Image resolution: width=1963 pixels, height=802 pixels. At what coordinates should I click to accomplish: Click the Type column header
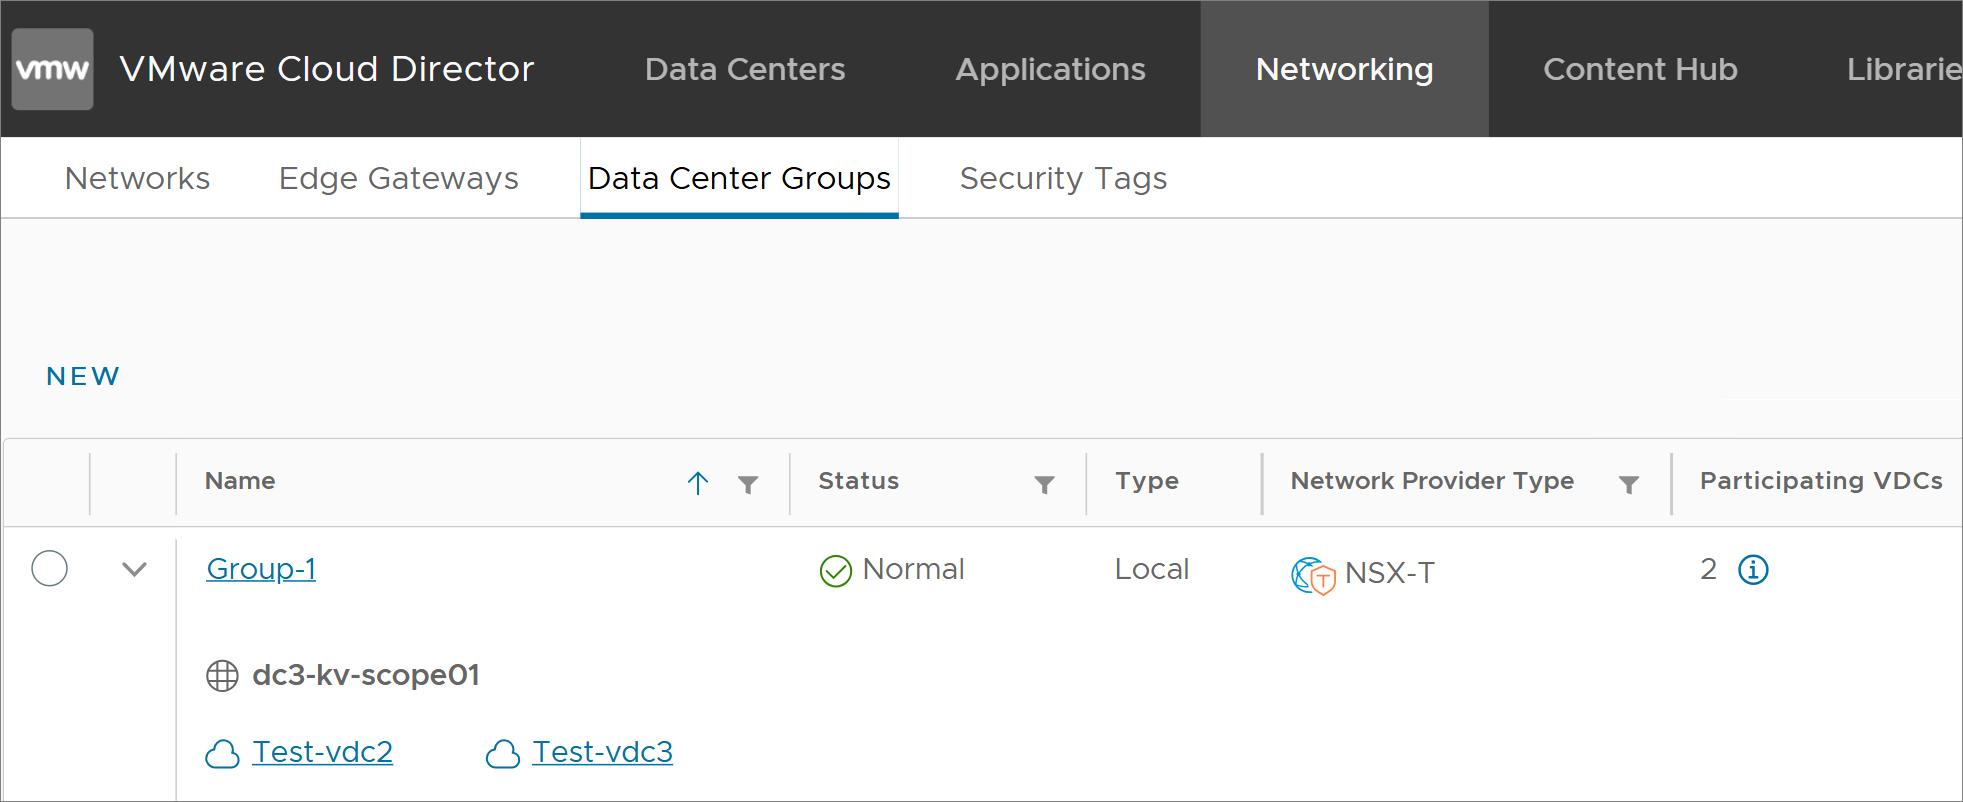(1147, 482)
